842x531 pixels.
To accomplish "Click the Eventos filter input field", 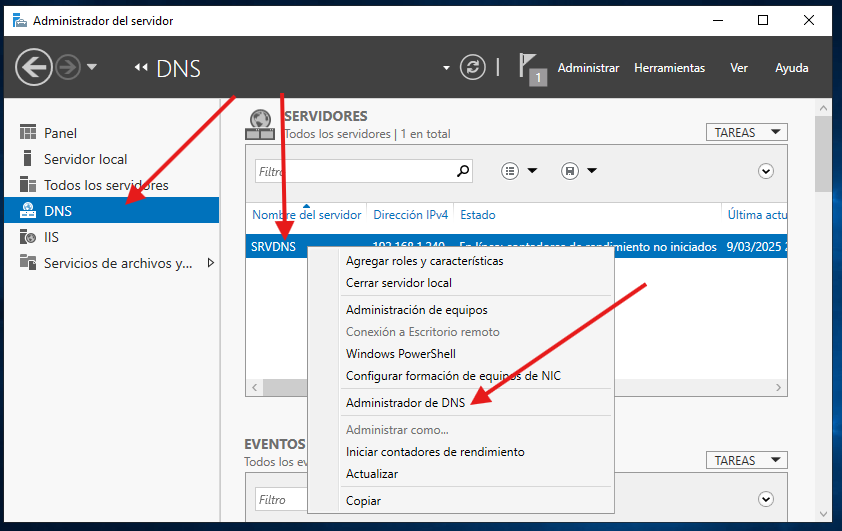I will click(281, 500).
